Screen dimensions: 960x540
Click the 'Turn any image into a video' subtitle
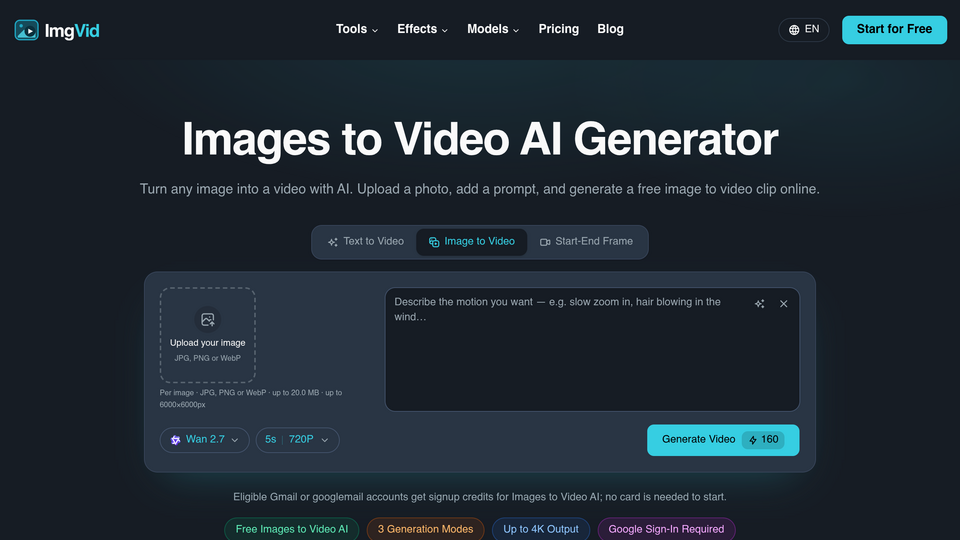[x=480, y=189]
